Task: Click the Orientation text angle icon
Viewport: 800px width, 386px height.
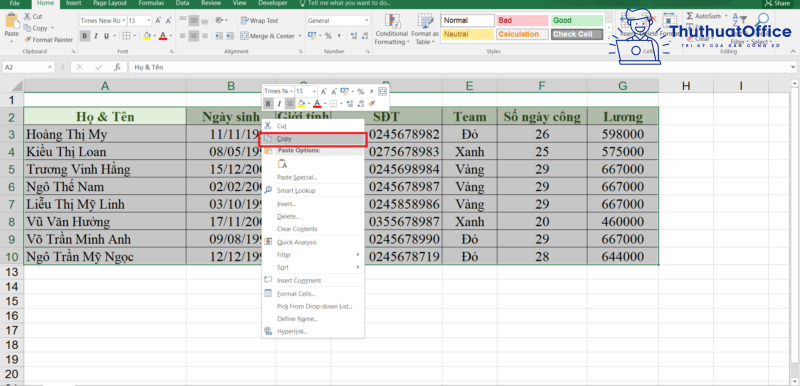Action: coord(220,21)
